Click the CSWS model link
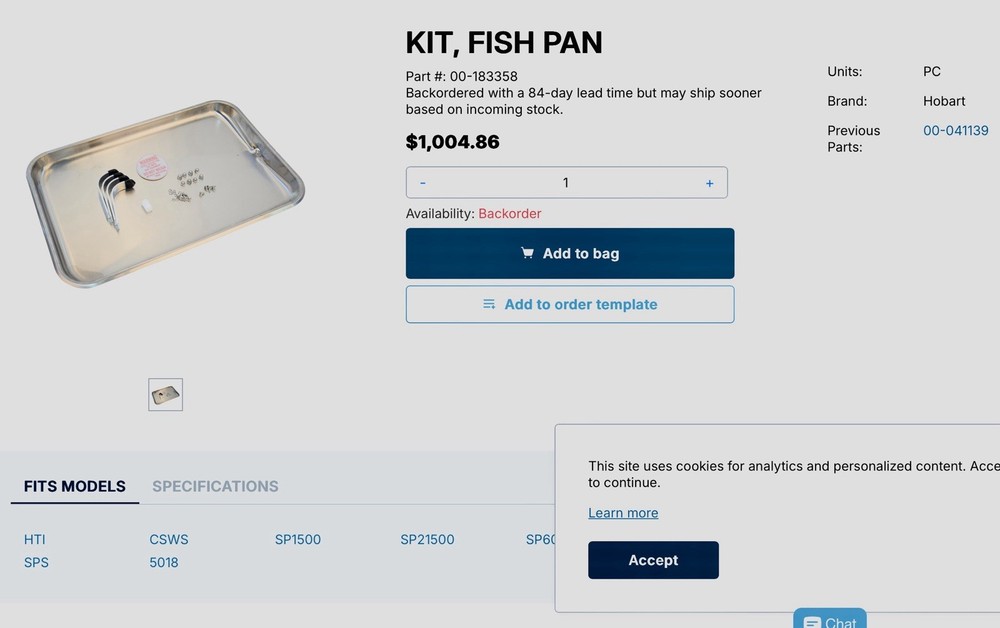Image resolution: width=1000 pixels, height=628 pixels. (x=168, y=539)
